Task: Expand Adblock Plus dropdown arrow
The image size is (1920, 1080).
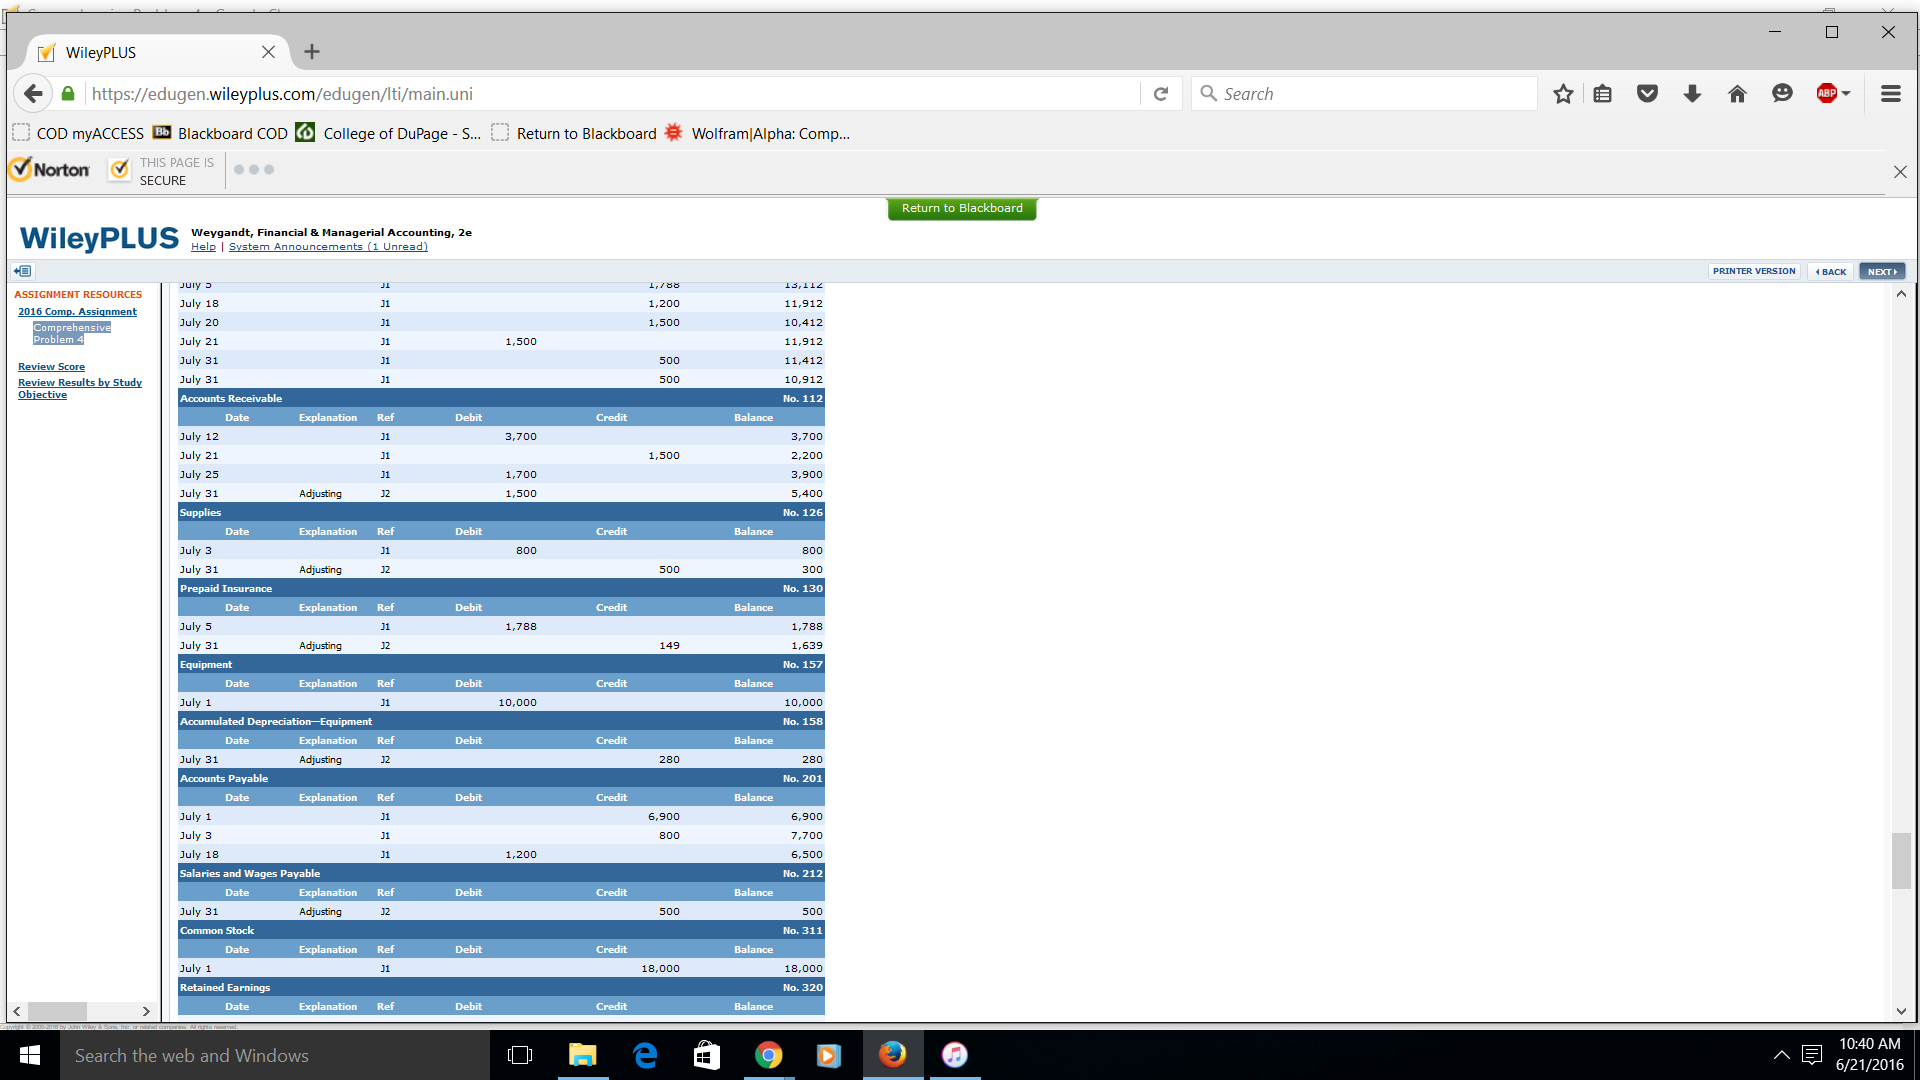Action: coord(1846,94)
